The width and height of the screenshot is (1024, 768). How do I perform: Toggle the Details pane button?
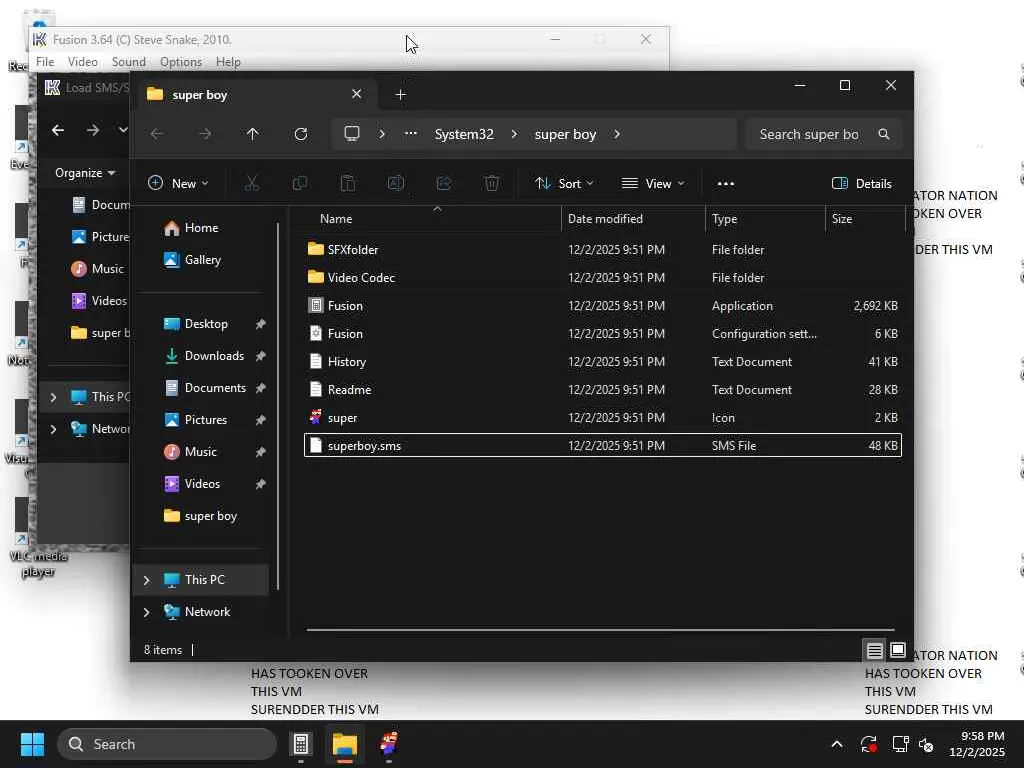[x=862, y=184]
